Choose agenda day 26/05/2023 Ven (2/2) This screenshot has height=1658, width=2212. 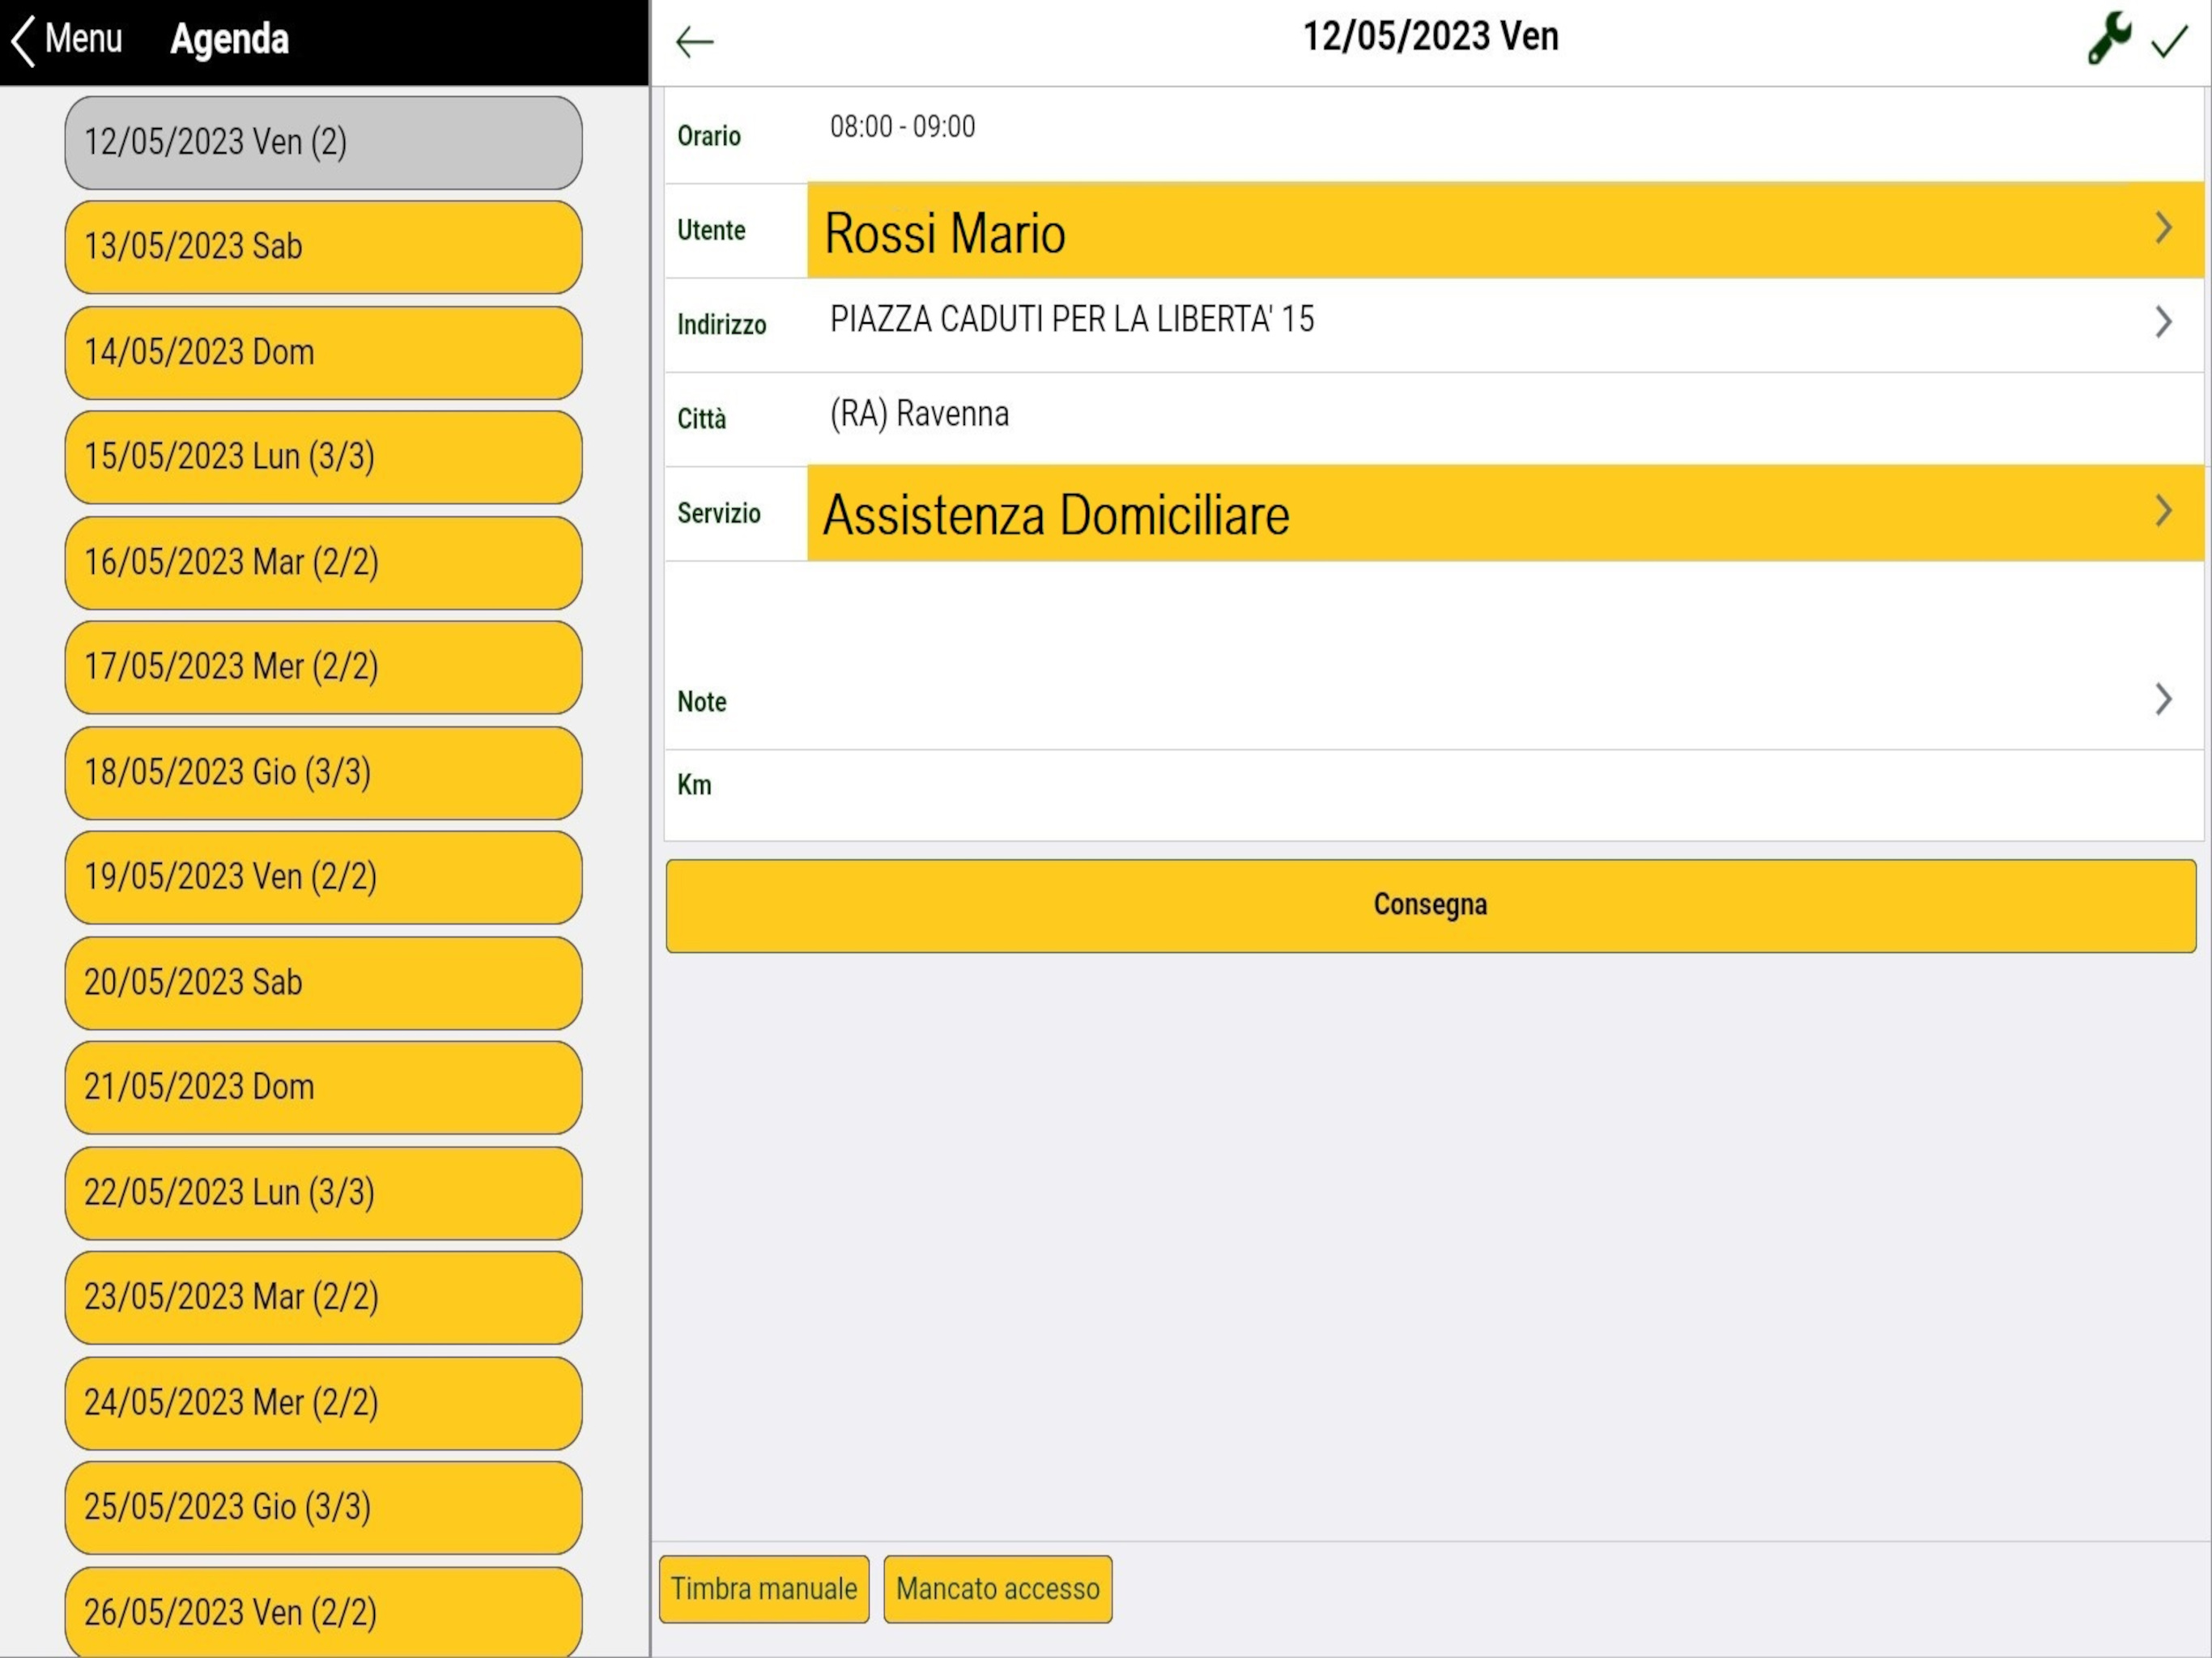click(x=323, y=1612)
